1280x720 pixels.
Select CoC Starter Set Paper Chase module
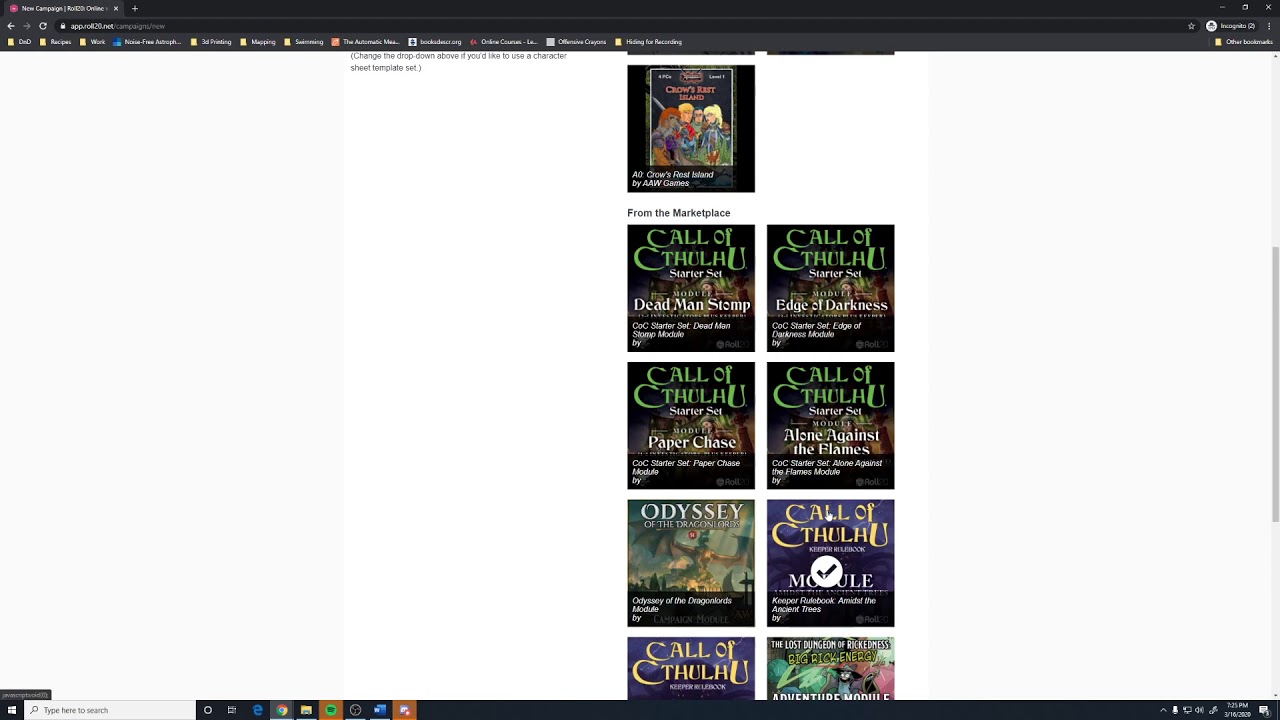(x=691, y=425)
